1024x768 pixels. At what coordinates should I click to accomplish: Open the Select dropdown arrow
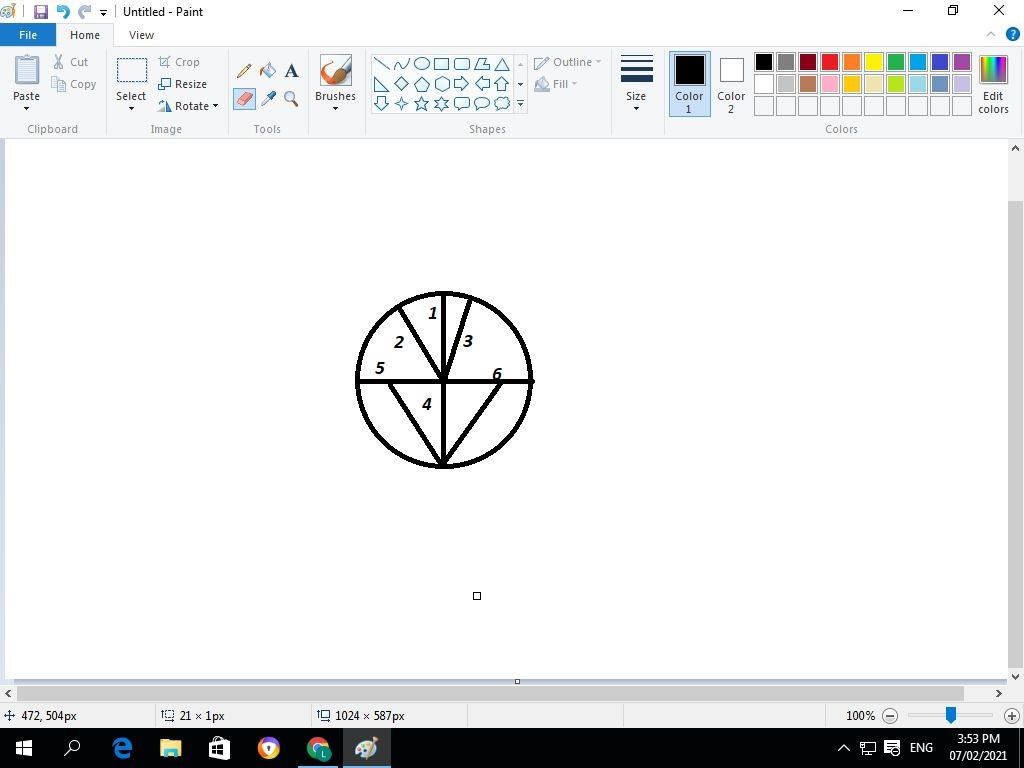click(131, 108)
